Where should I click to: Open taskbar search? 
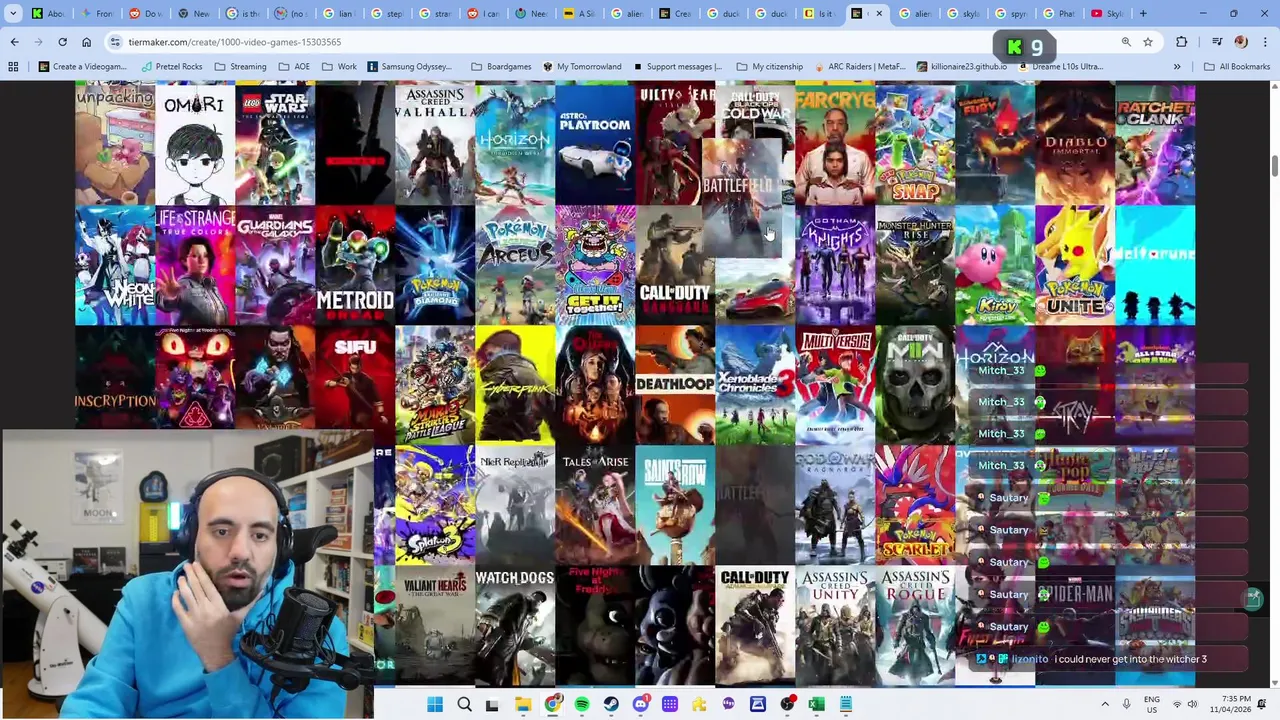[464, 705]
